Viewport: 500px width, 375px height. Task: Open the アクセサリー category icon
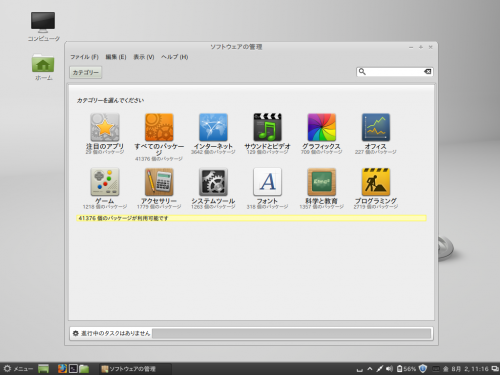coord(159,182)
